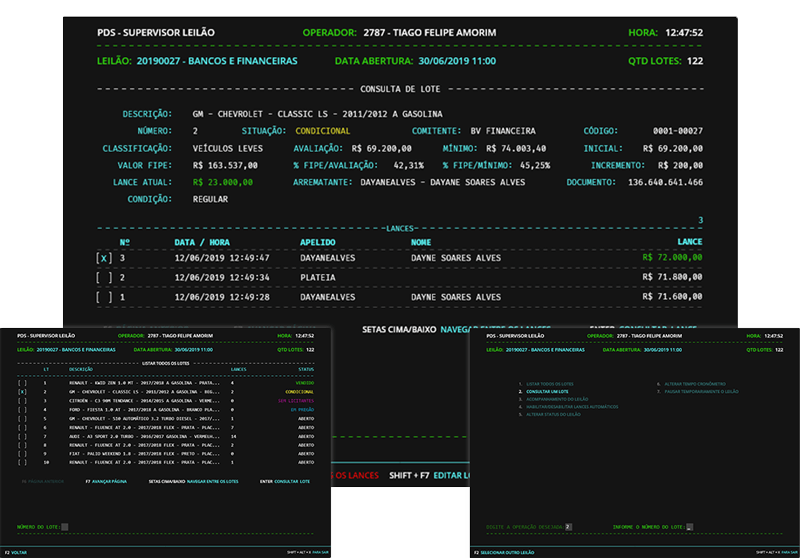
Task: Click the Classificação value VEÍCULOS LEVES
Action: click(x=228, y=148)
